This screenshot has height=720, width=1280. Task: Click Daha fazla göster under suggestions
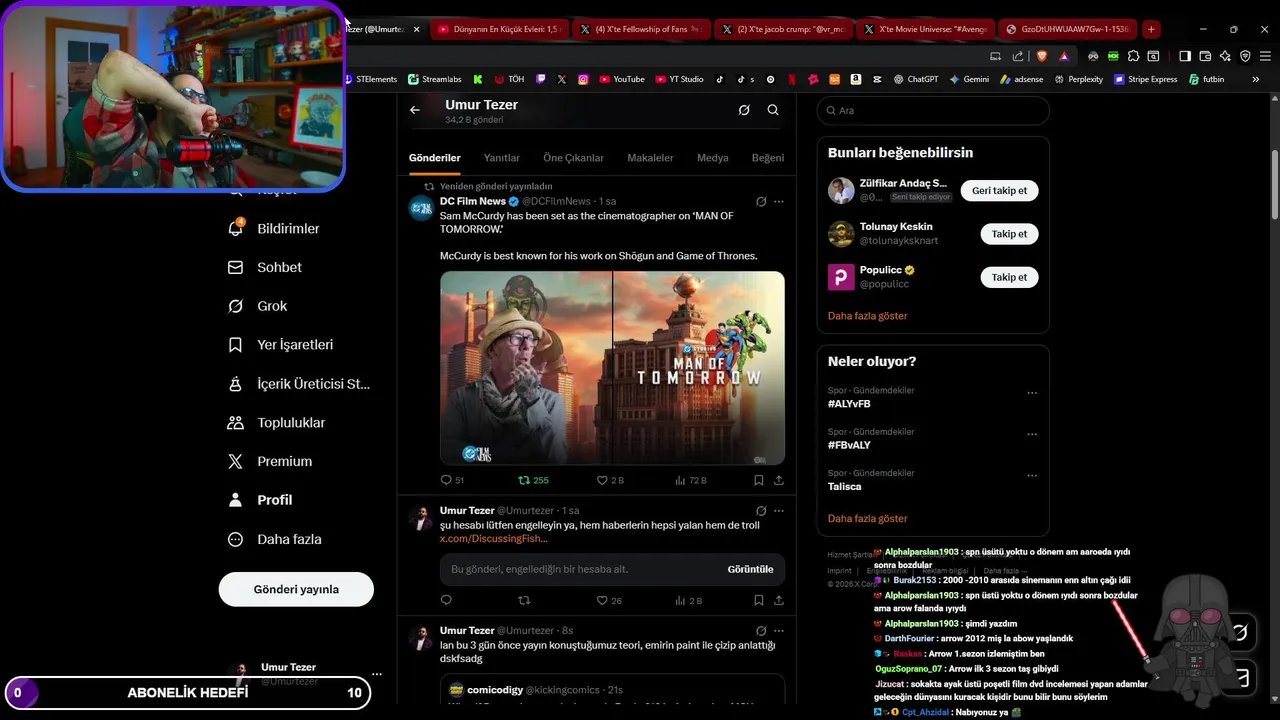click(x=868, y=316)
